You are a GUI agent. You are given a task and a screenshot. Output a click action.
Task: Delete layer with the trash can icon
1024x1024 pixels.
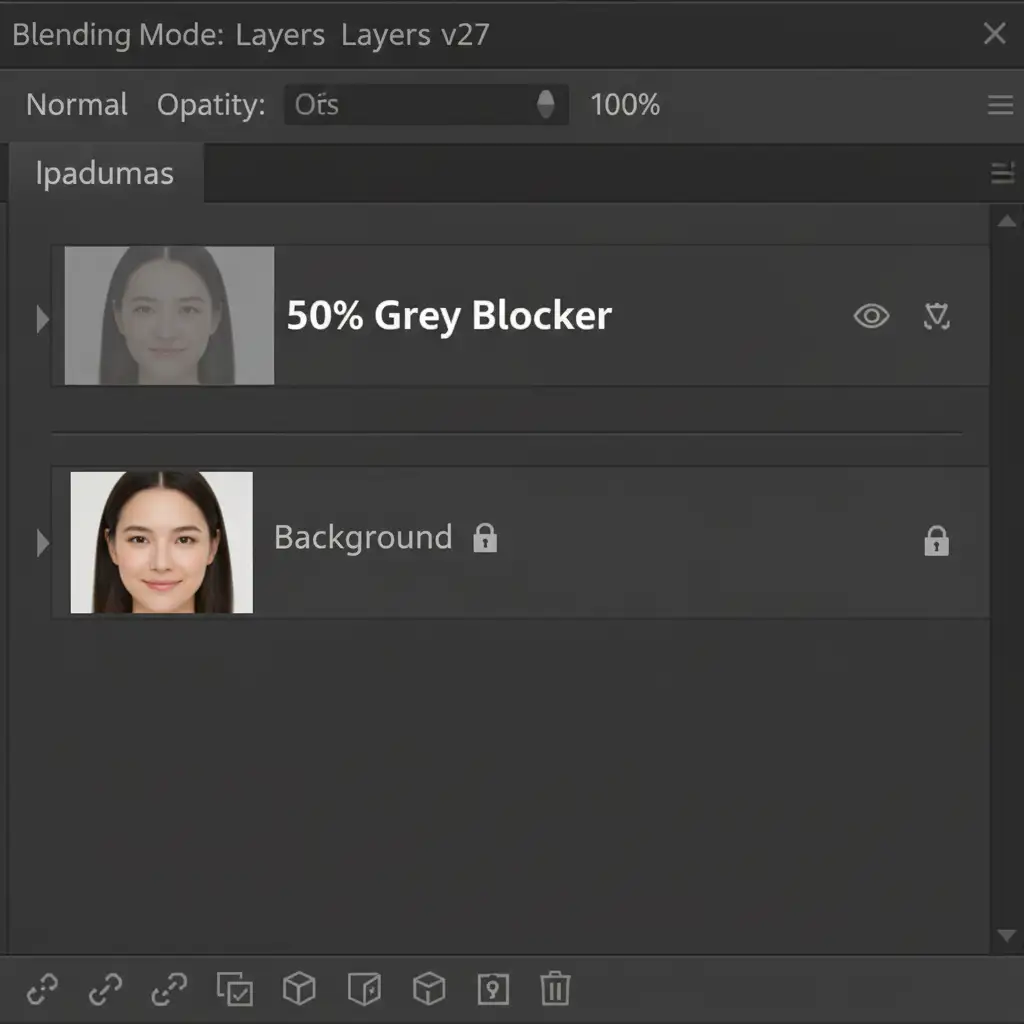[555, 989]
